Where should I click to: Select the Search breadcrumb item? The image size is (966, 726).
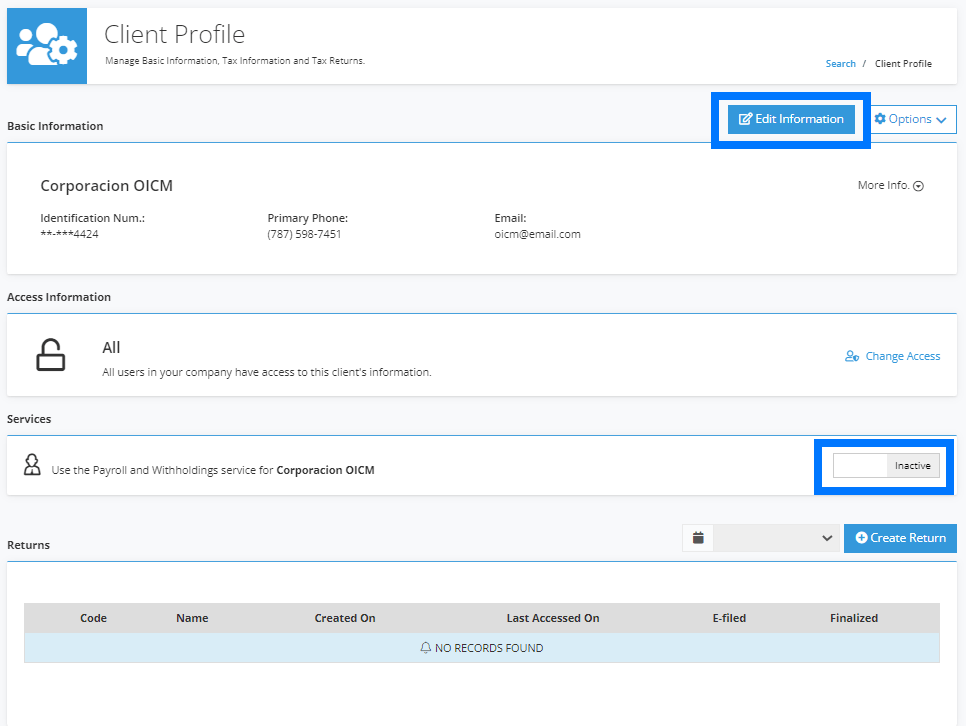tap(840, 63)
